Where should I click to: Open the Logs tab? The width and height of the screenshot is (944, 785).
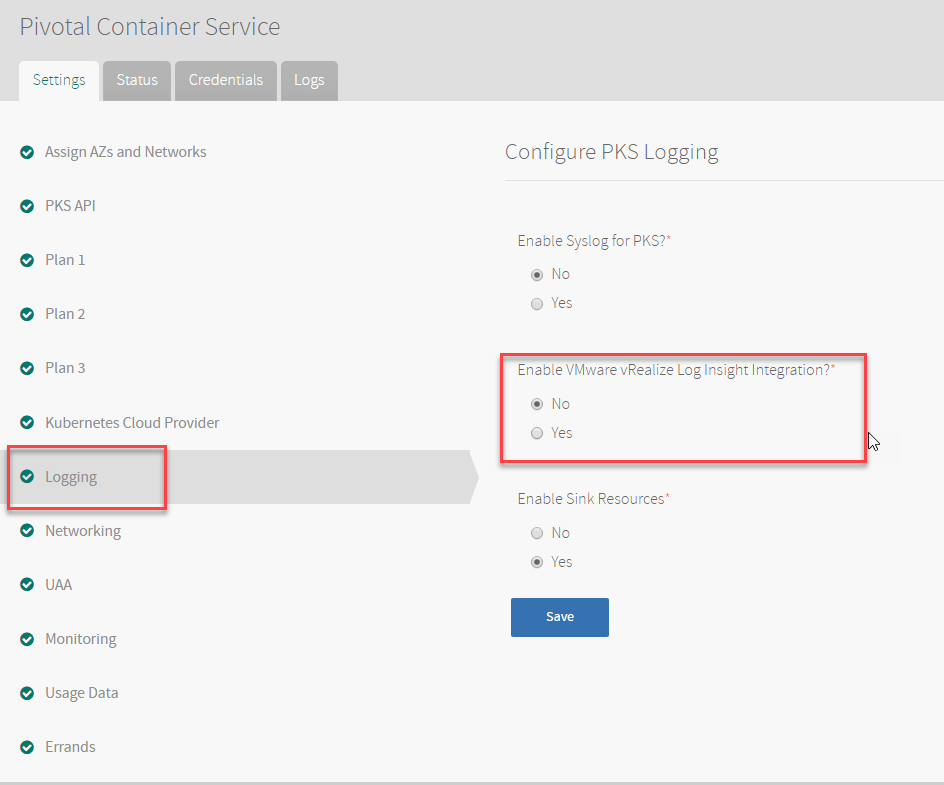coord(309,81)
